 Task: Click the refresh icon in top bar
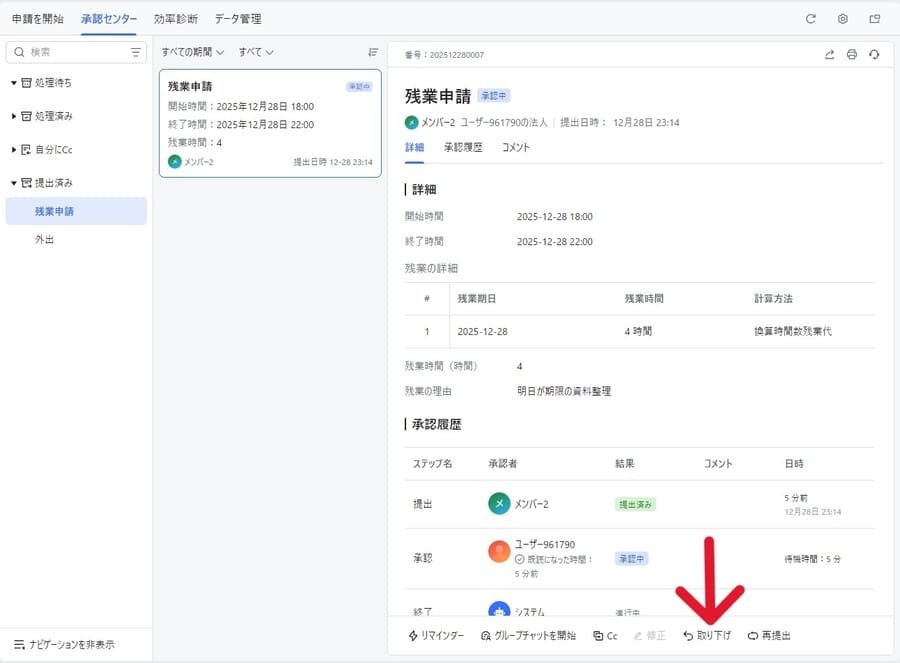(811, 19)
